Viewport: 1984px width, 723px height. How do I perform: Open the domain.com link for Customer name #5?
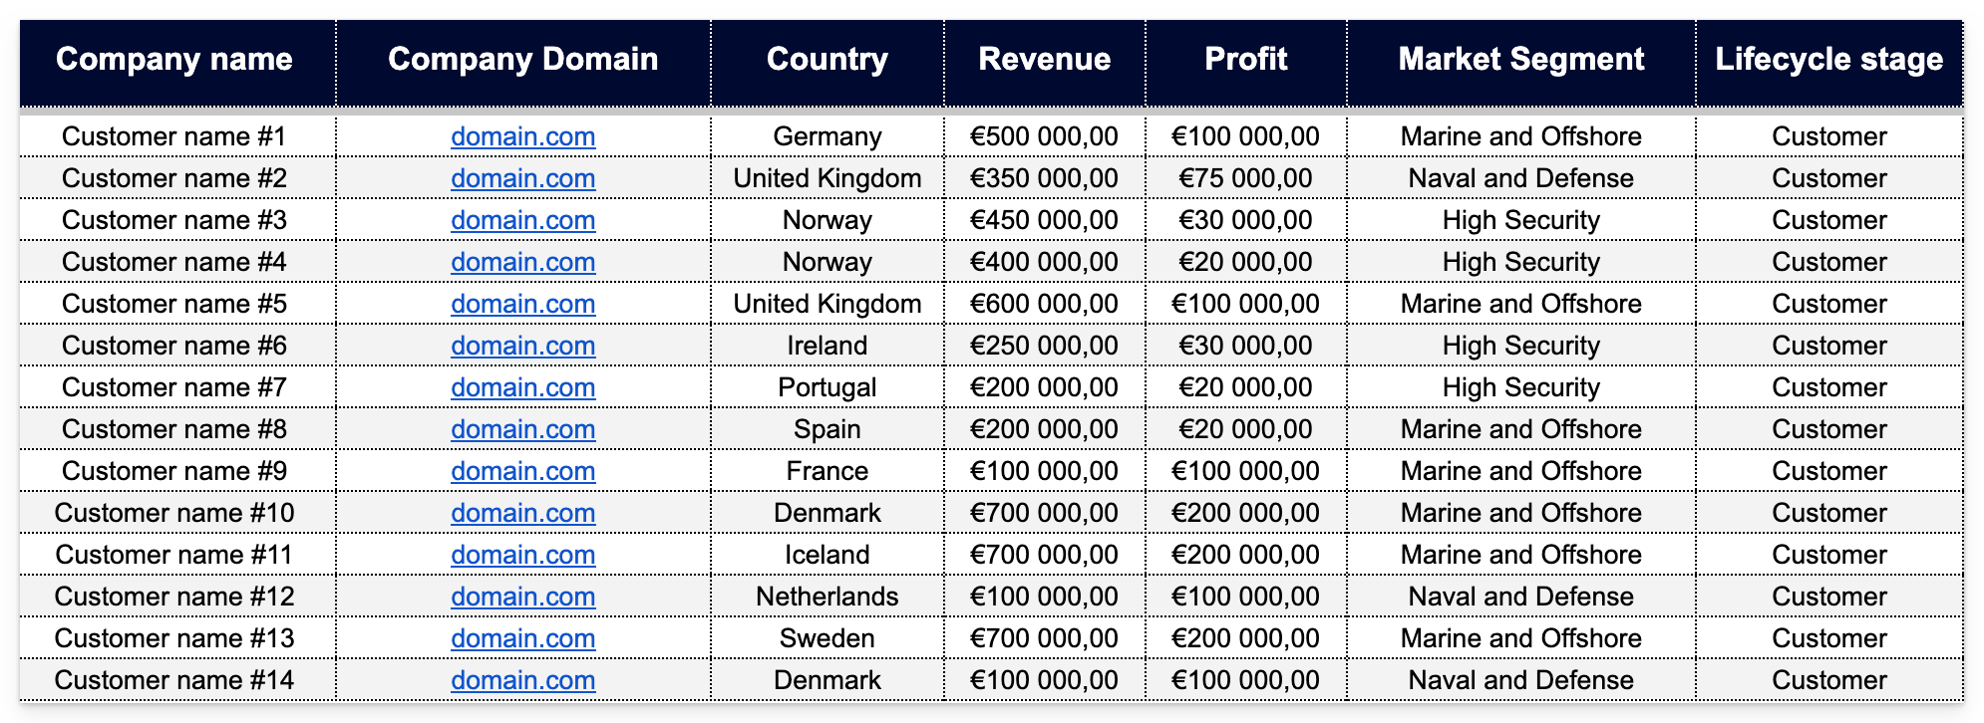(x=523, y=304)
